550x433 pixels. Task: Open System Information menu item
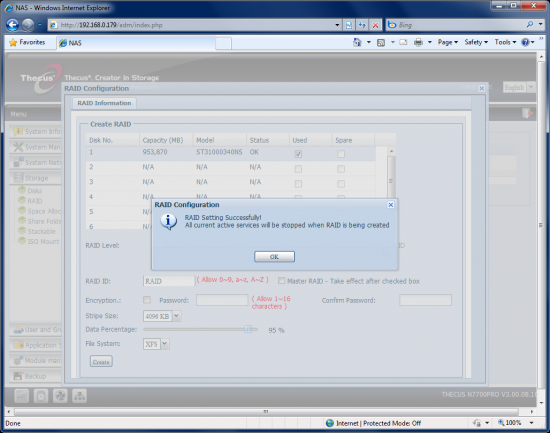[x=36, y=131]
